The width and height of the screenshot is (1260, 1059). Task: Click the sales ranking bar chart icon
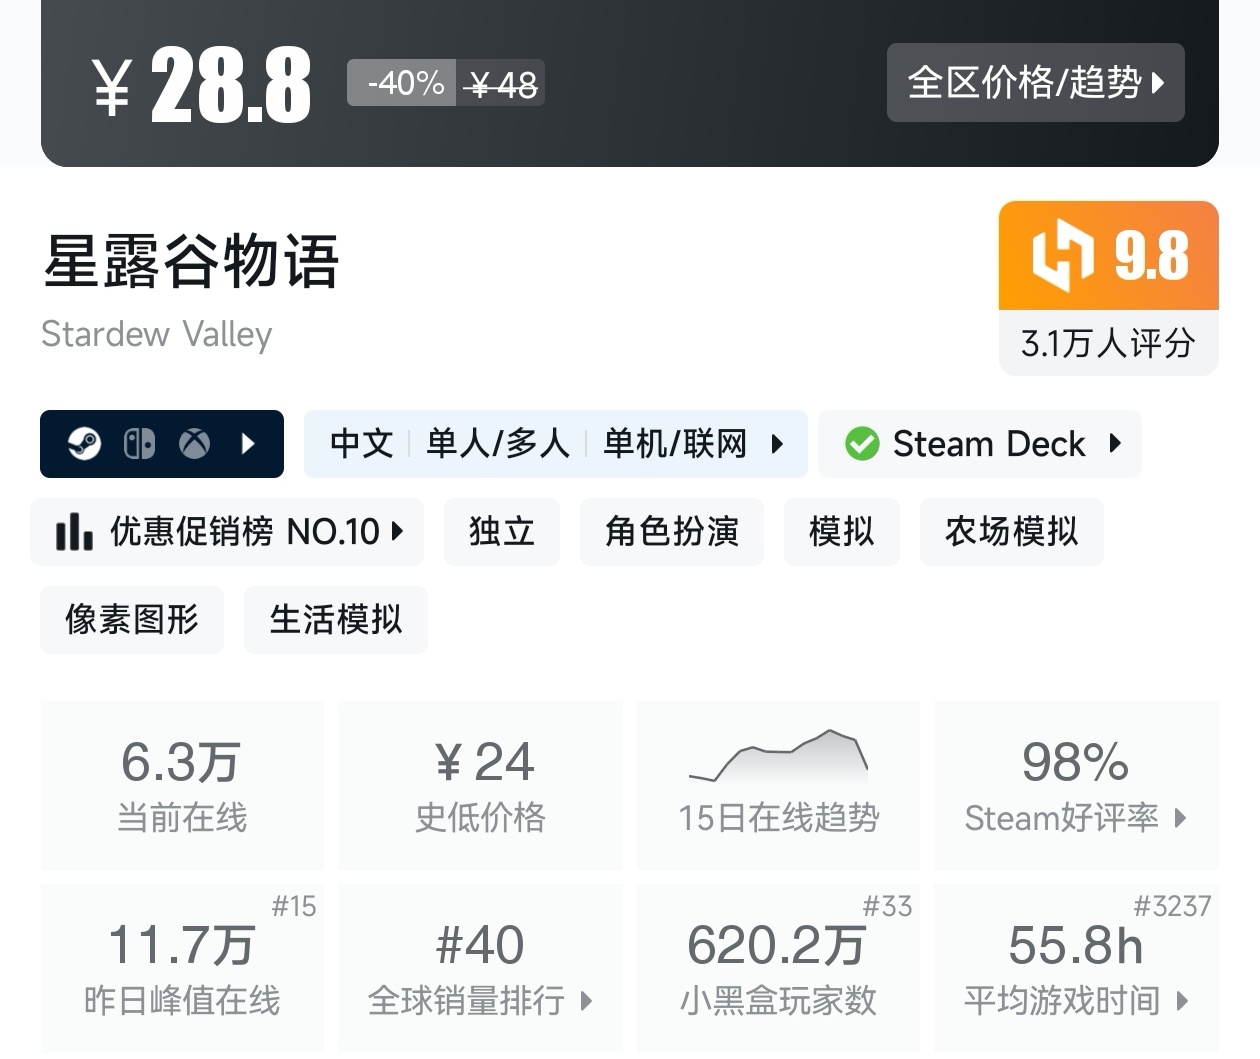point(74,531)
